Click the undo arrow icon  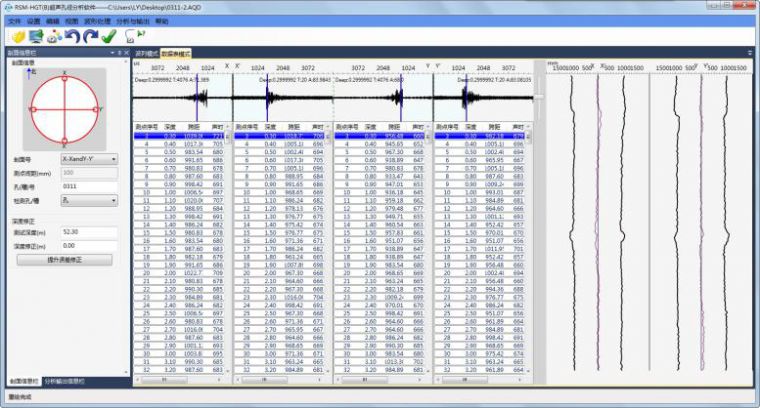coord(72,37)
